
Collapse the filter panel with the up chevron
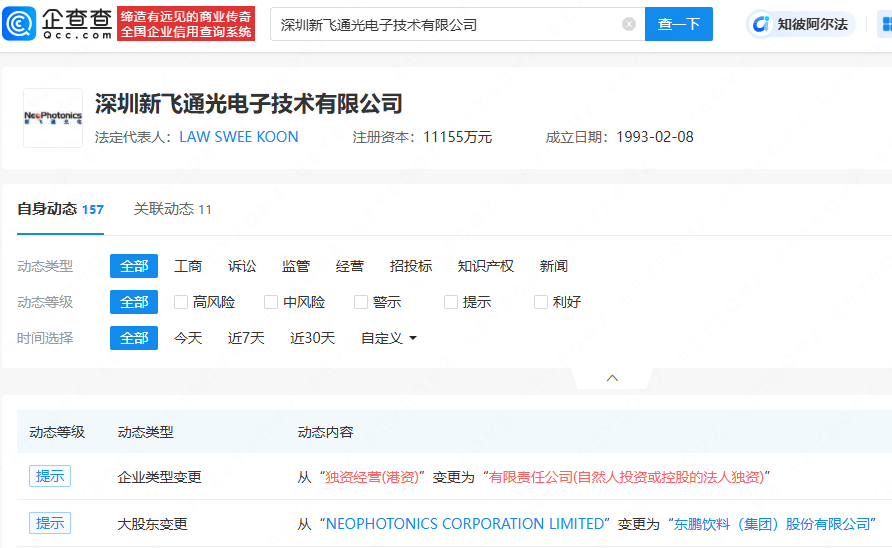(612, 378)
